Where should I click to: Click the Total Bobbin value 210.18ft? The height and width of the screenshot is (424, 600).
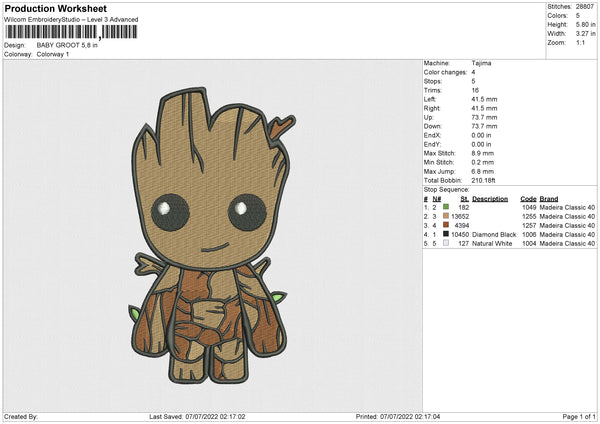pyautogui.click(x=484, y=180)
